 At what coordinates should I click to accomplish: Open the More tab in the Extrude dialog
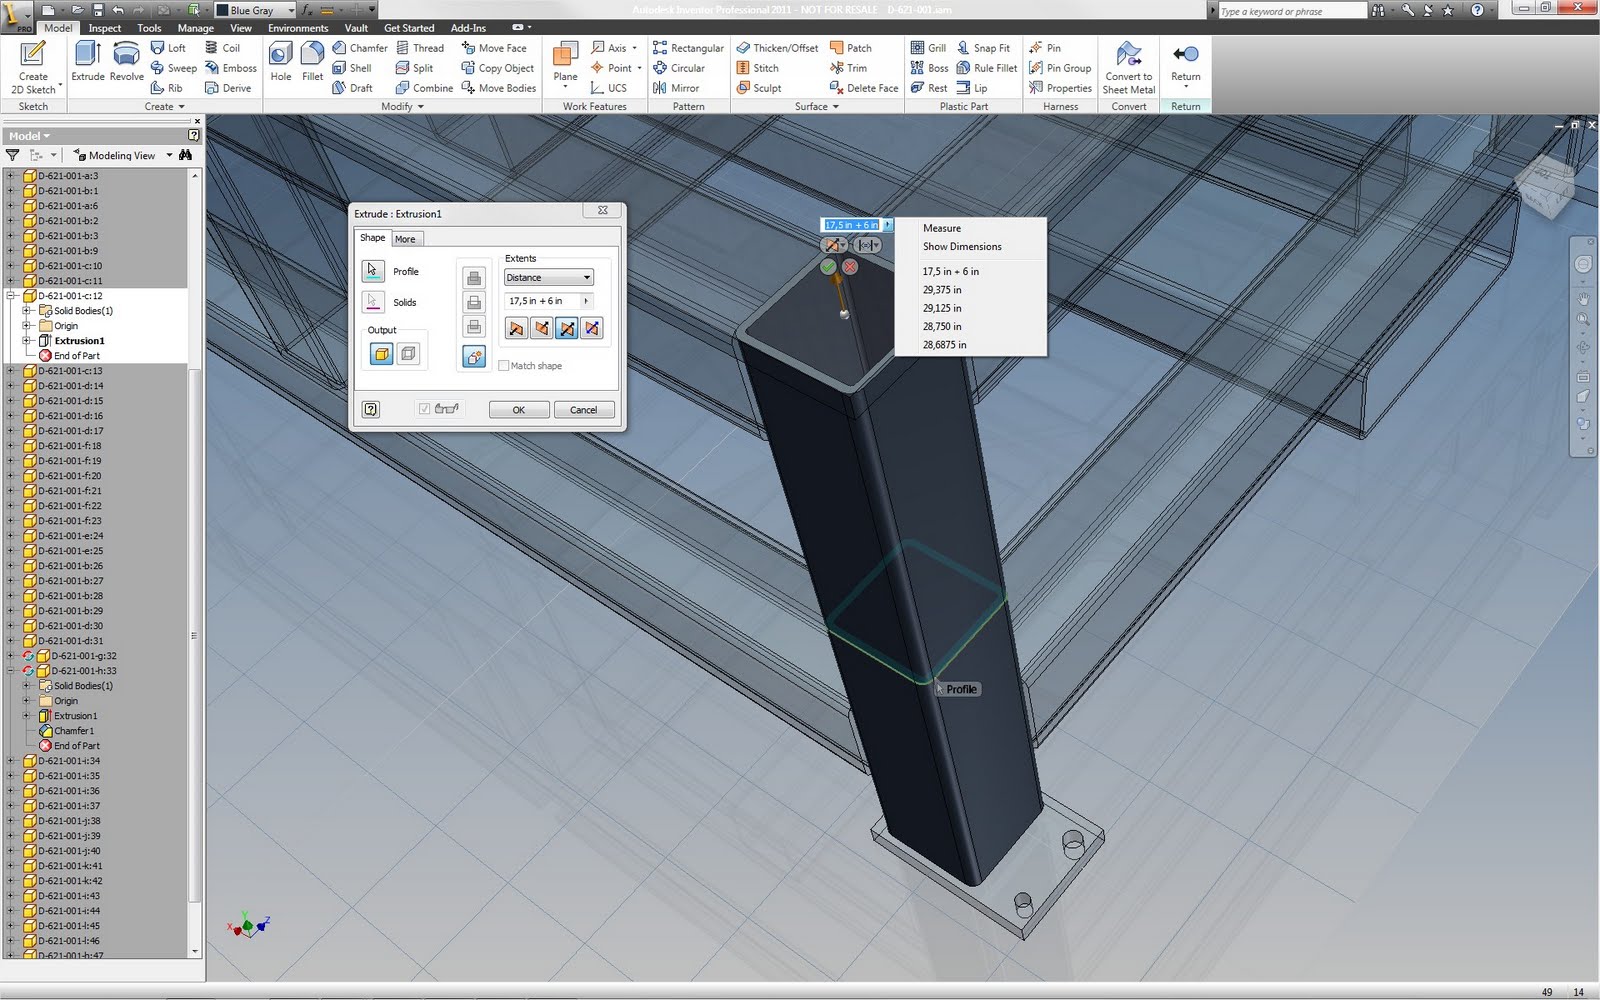point(406,238)
